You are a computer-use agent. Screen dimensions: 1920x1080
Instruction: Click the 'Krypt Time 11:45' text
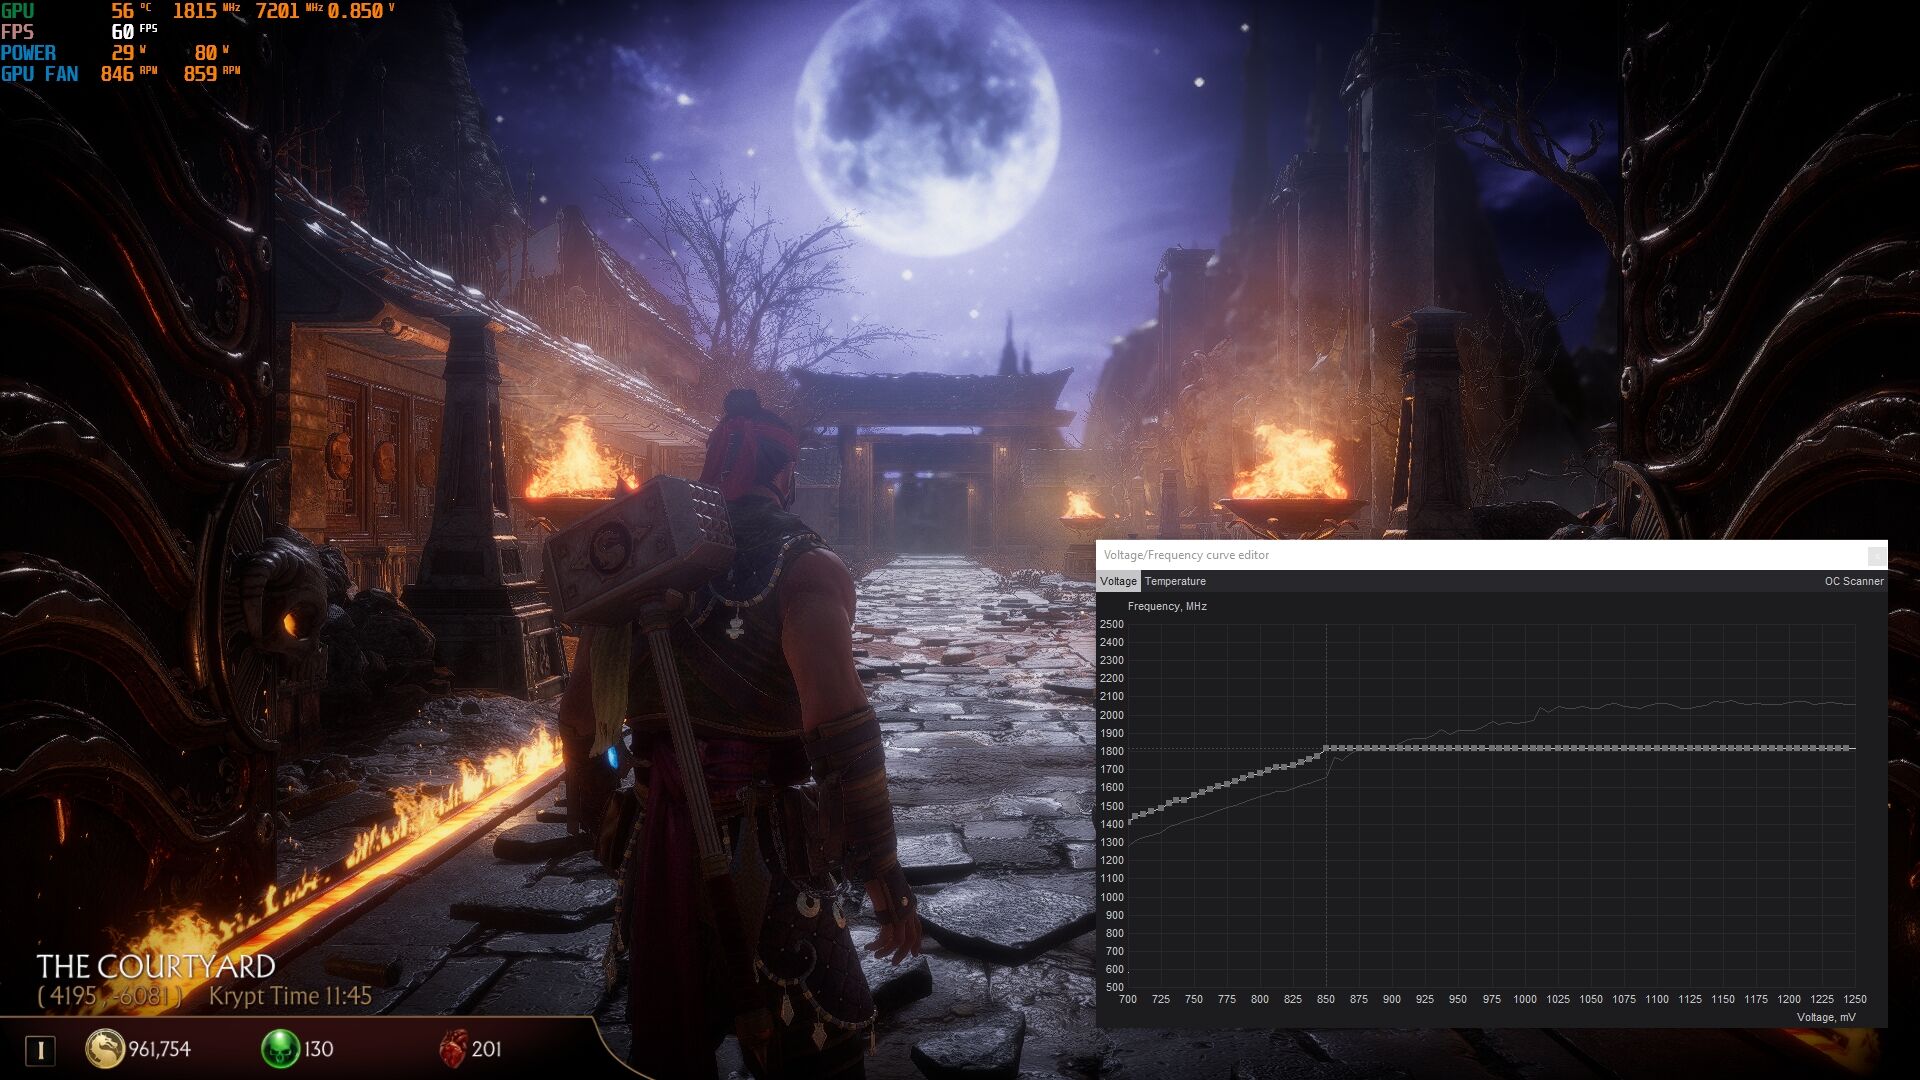290,996
